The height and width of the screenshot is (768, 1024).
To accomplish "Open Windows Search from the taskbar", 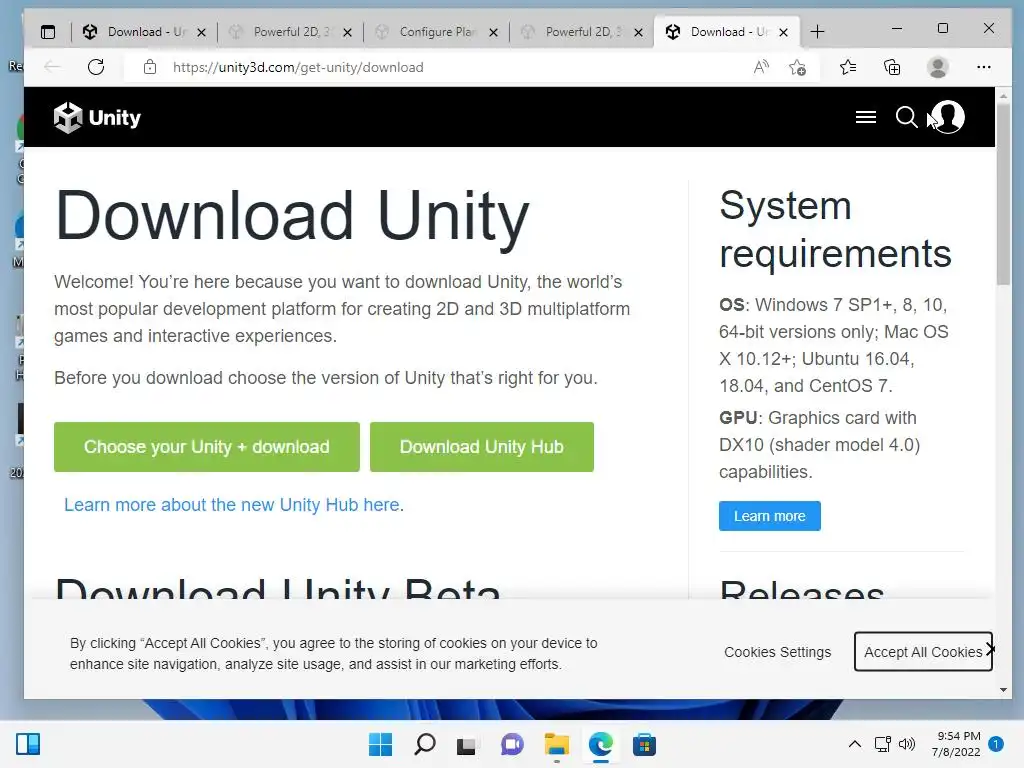I will pos(424,744).
